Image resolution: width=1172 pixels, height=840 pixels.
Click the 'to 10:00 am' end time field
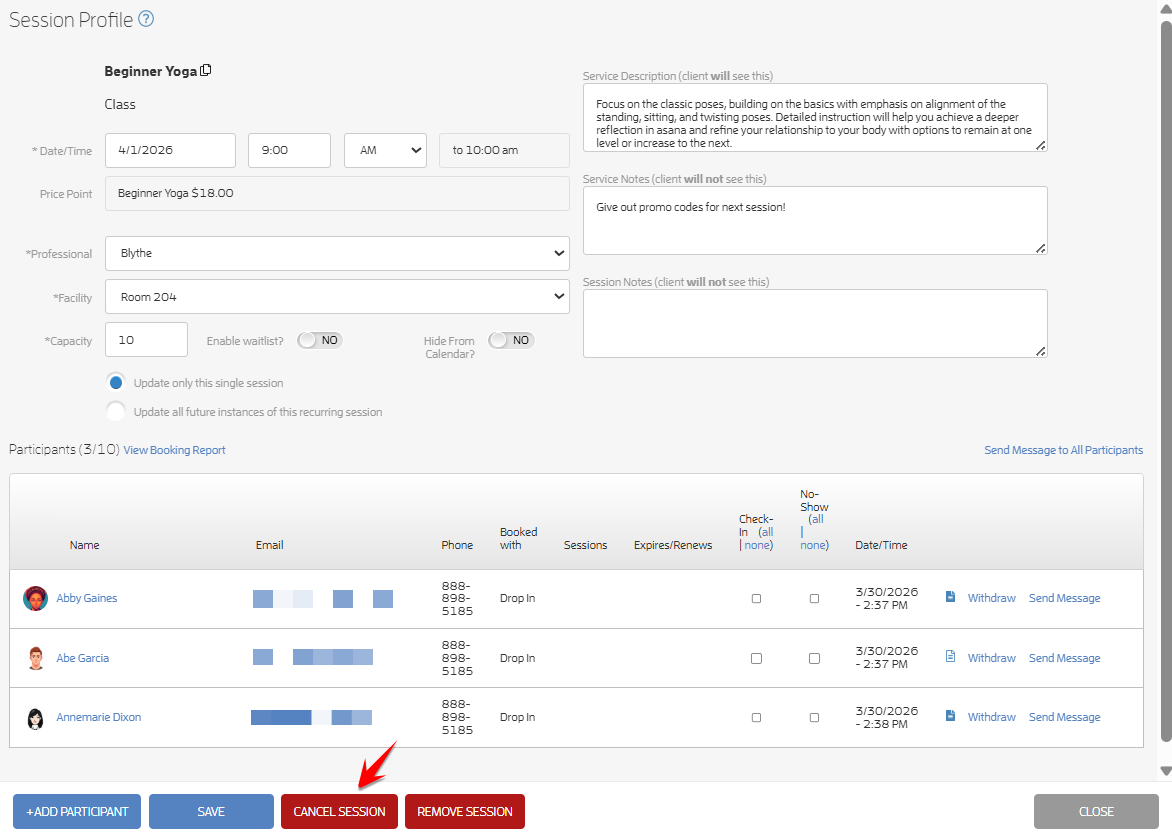pyautogui.click(x=505, y=150)
